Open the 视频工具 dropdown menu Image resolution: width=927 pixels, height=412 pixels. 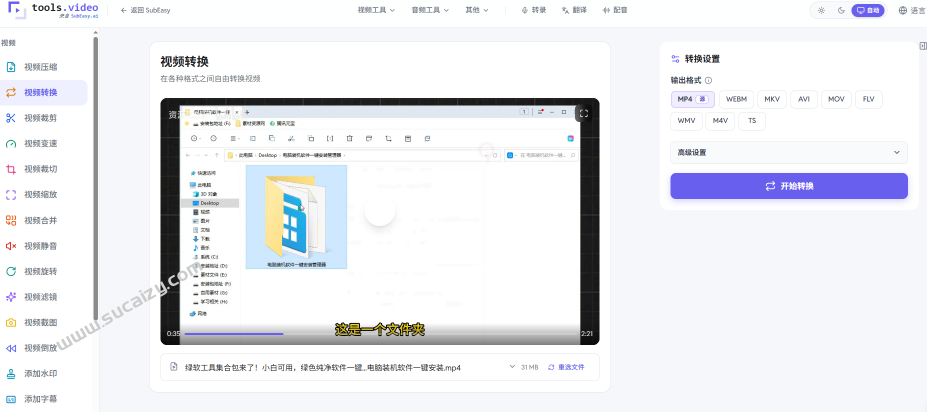coord(376,10)
